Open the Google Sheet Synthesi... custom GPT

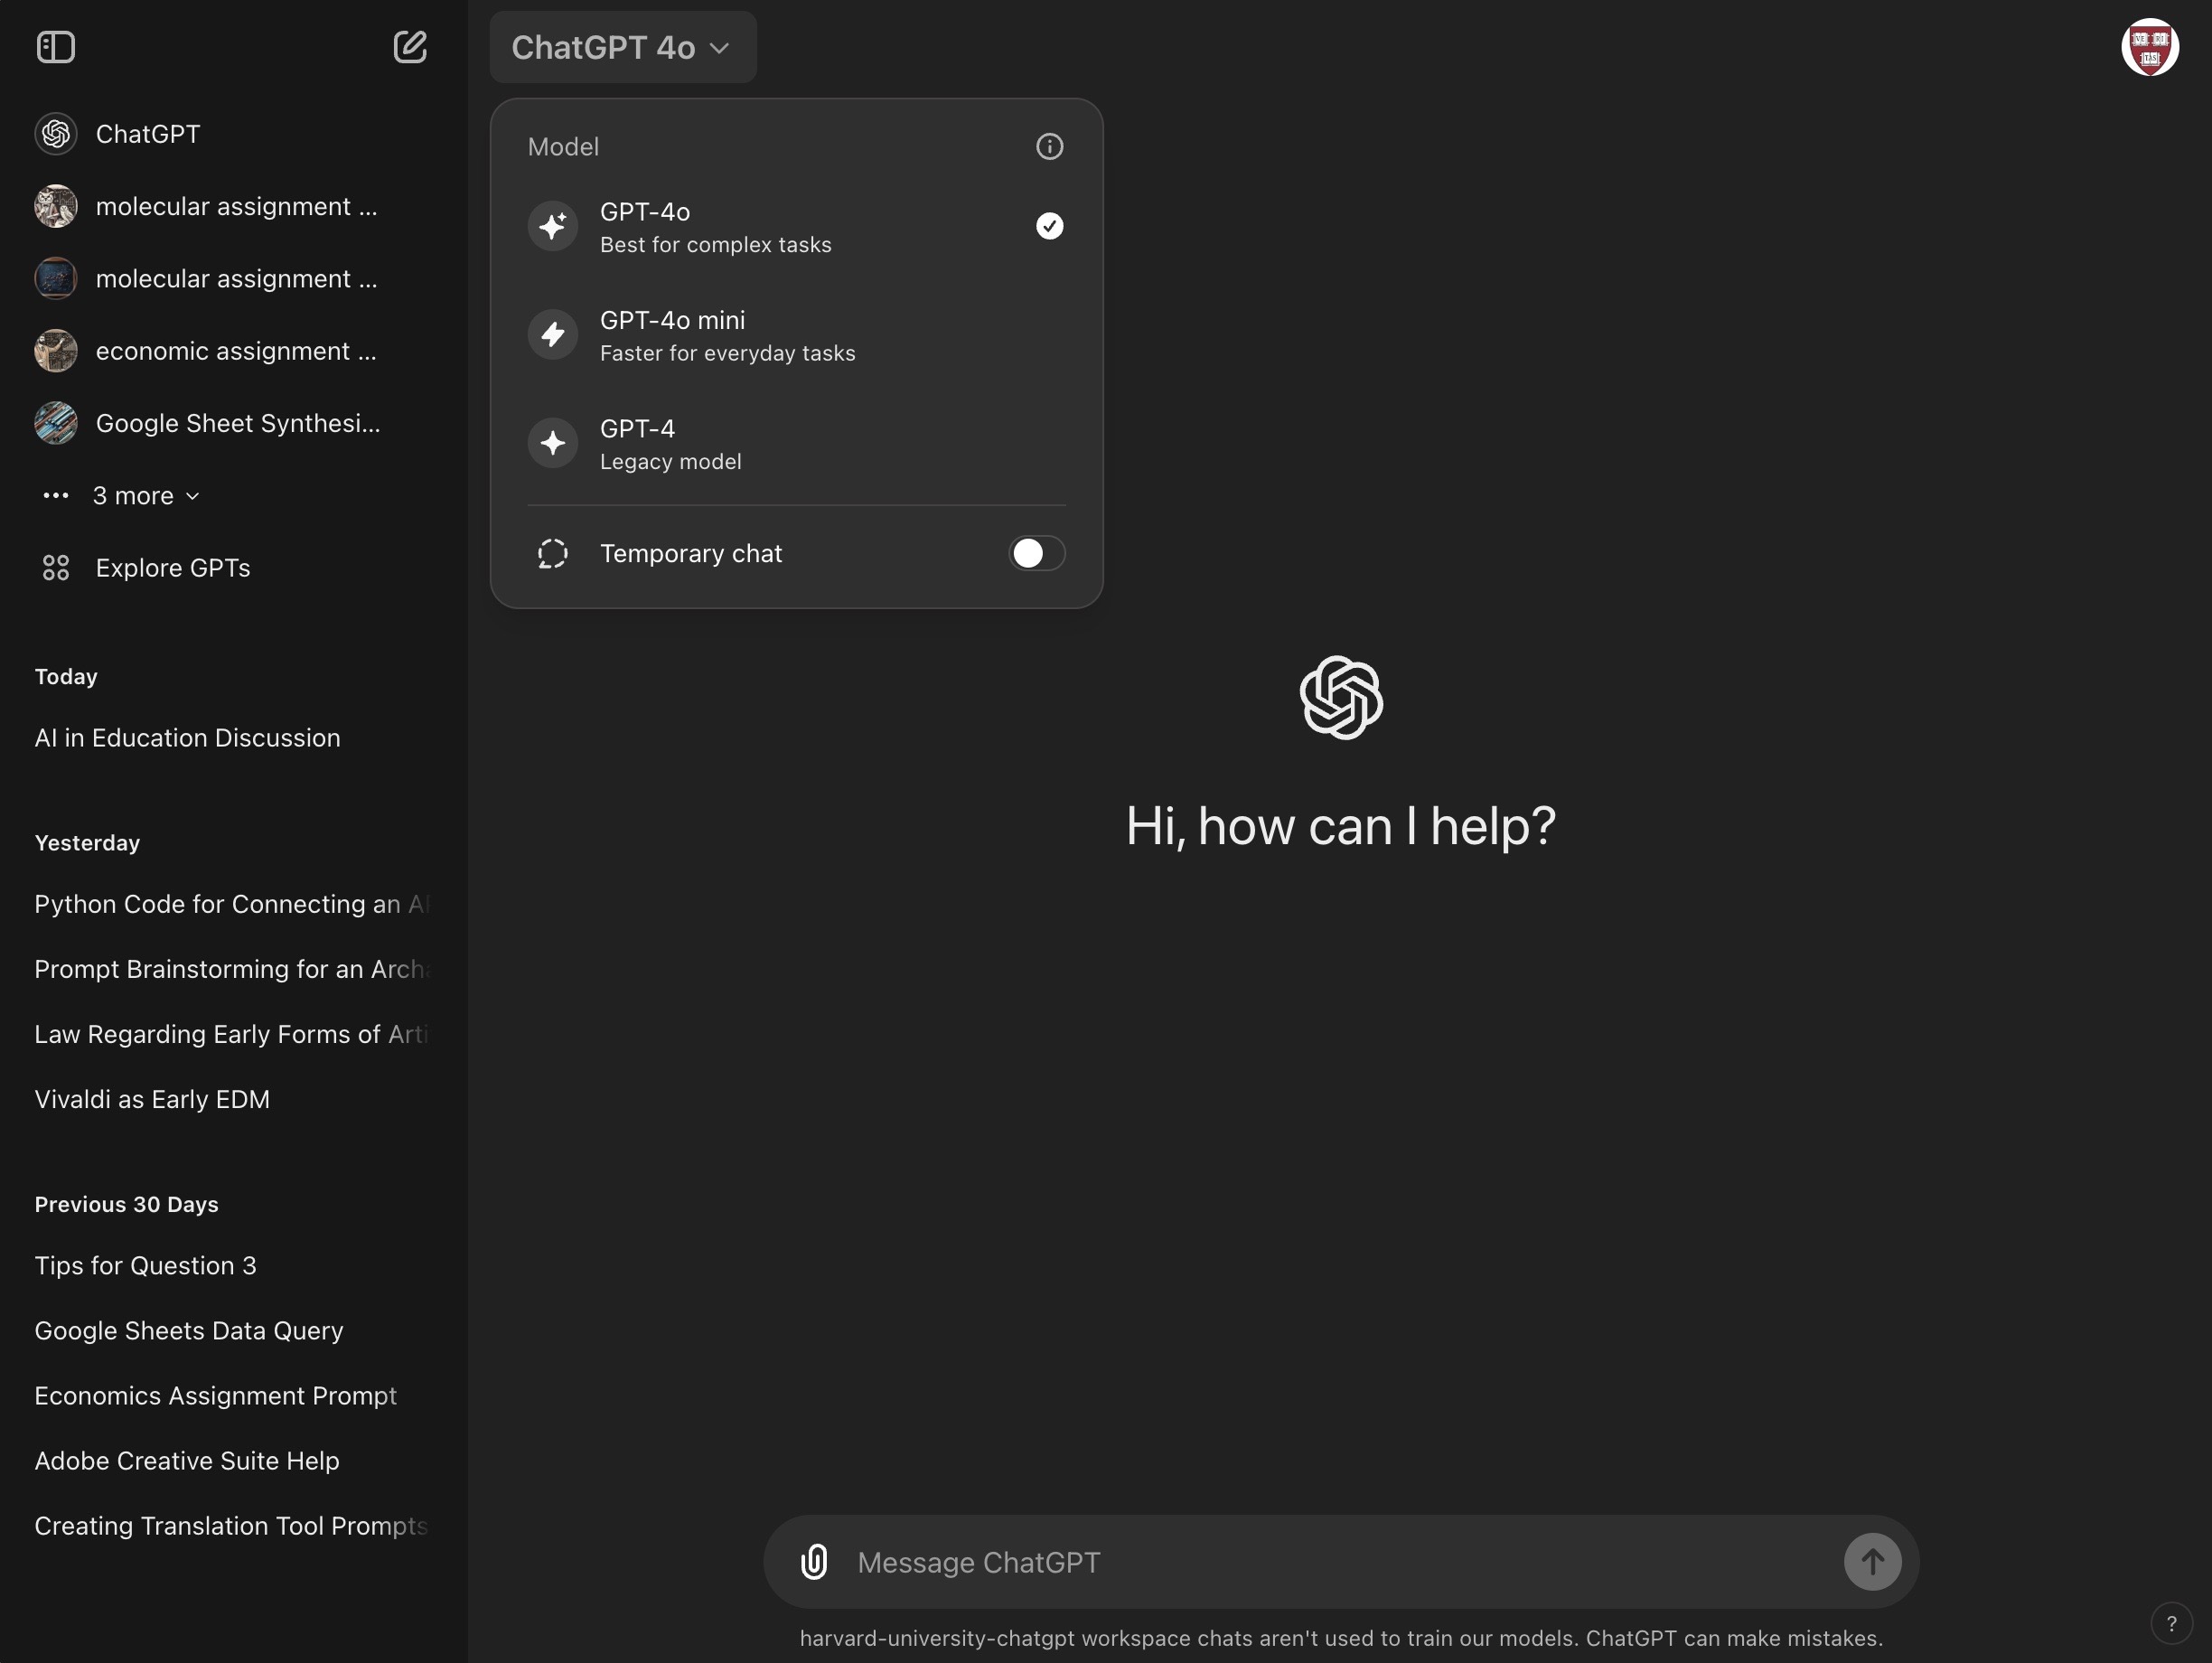[237, 424]
